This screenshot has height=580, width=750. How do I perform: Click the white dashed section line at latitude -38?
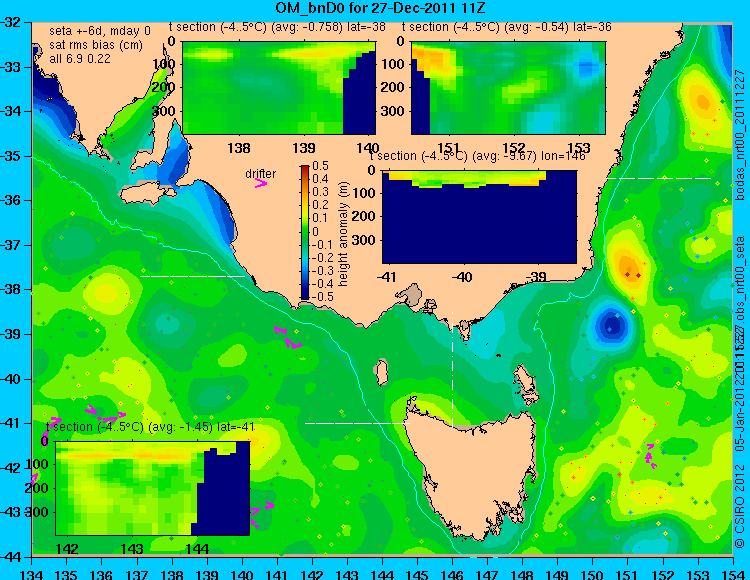tap(192, 276)
